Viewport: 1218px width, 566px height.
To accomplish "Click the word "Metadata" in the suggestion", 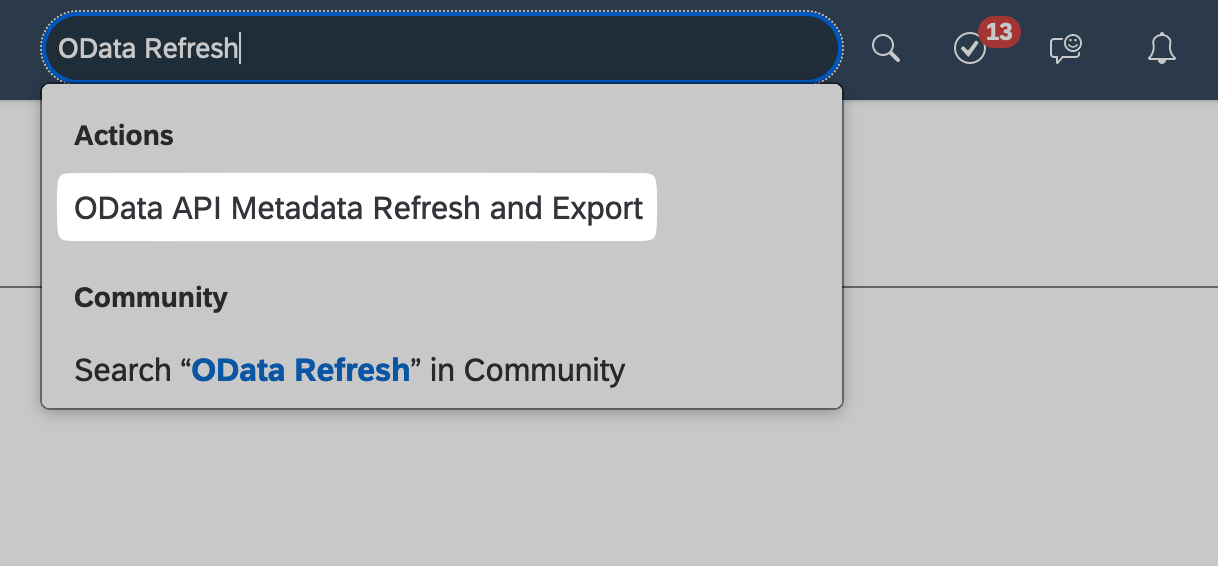I will coord(298,208).
